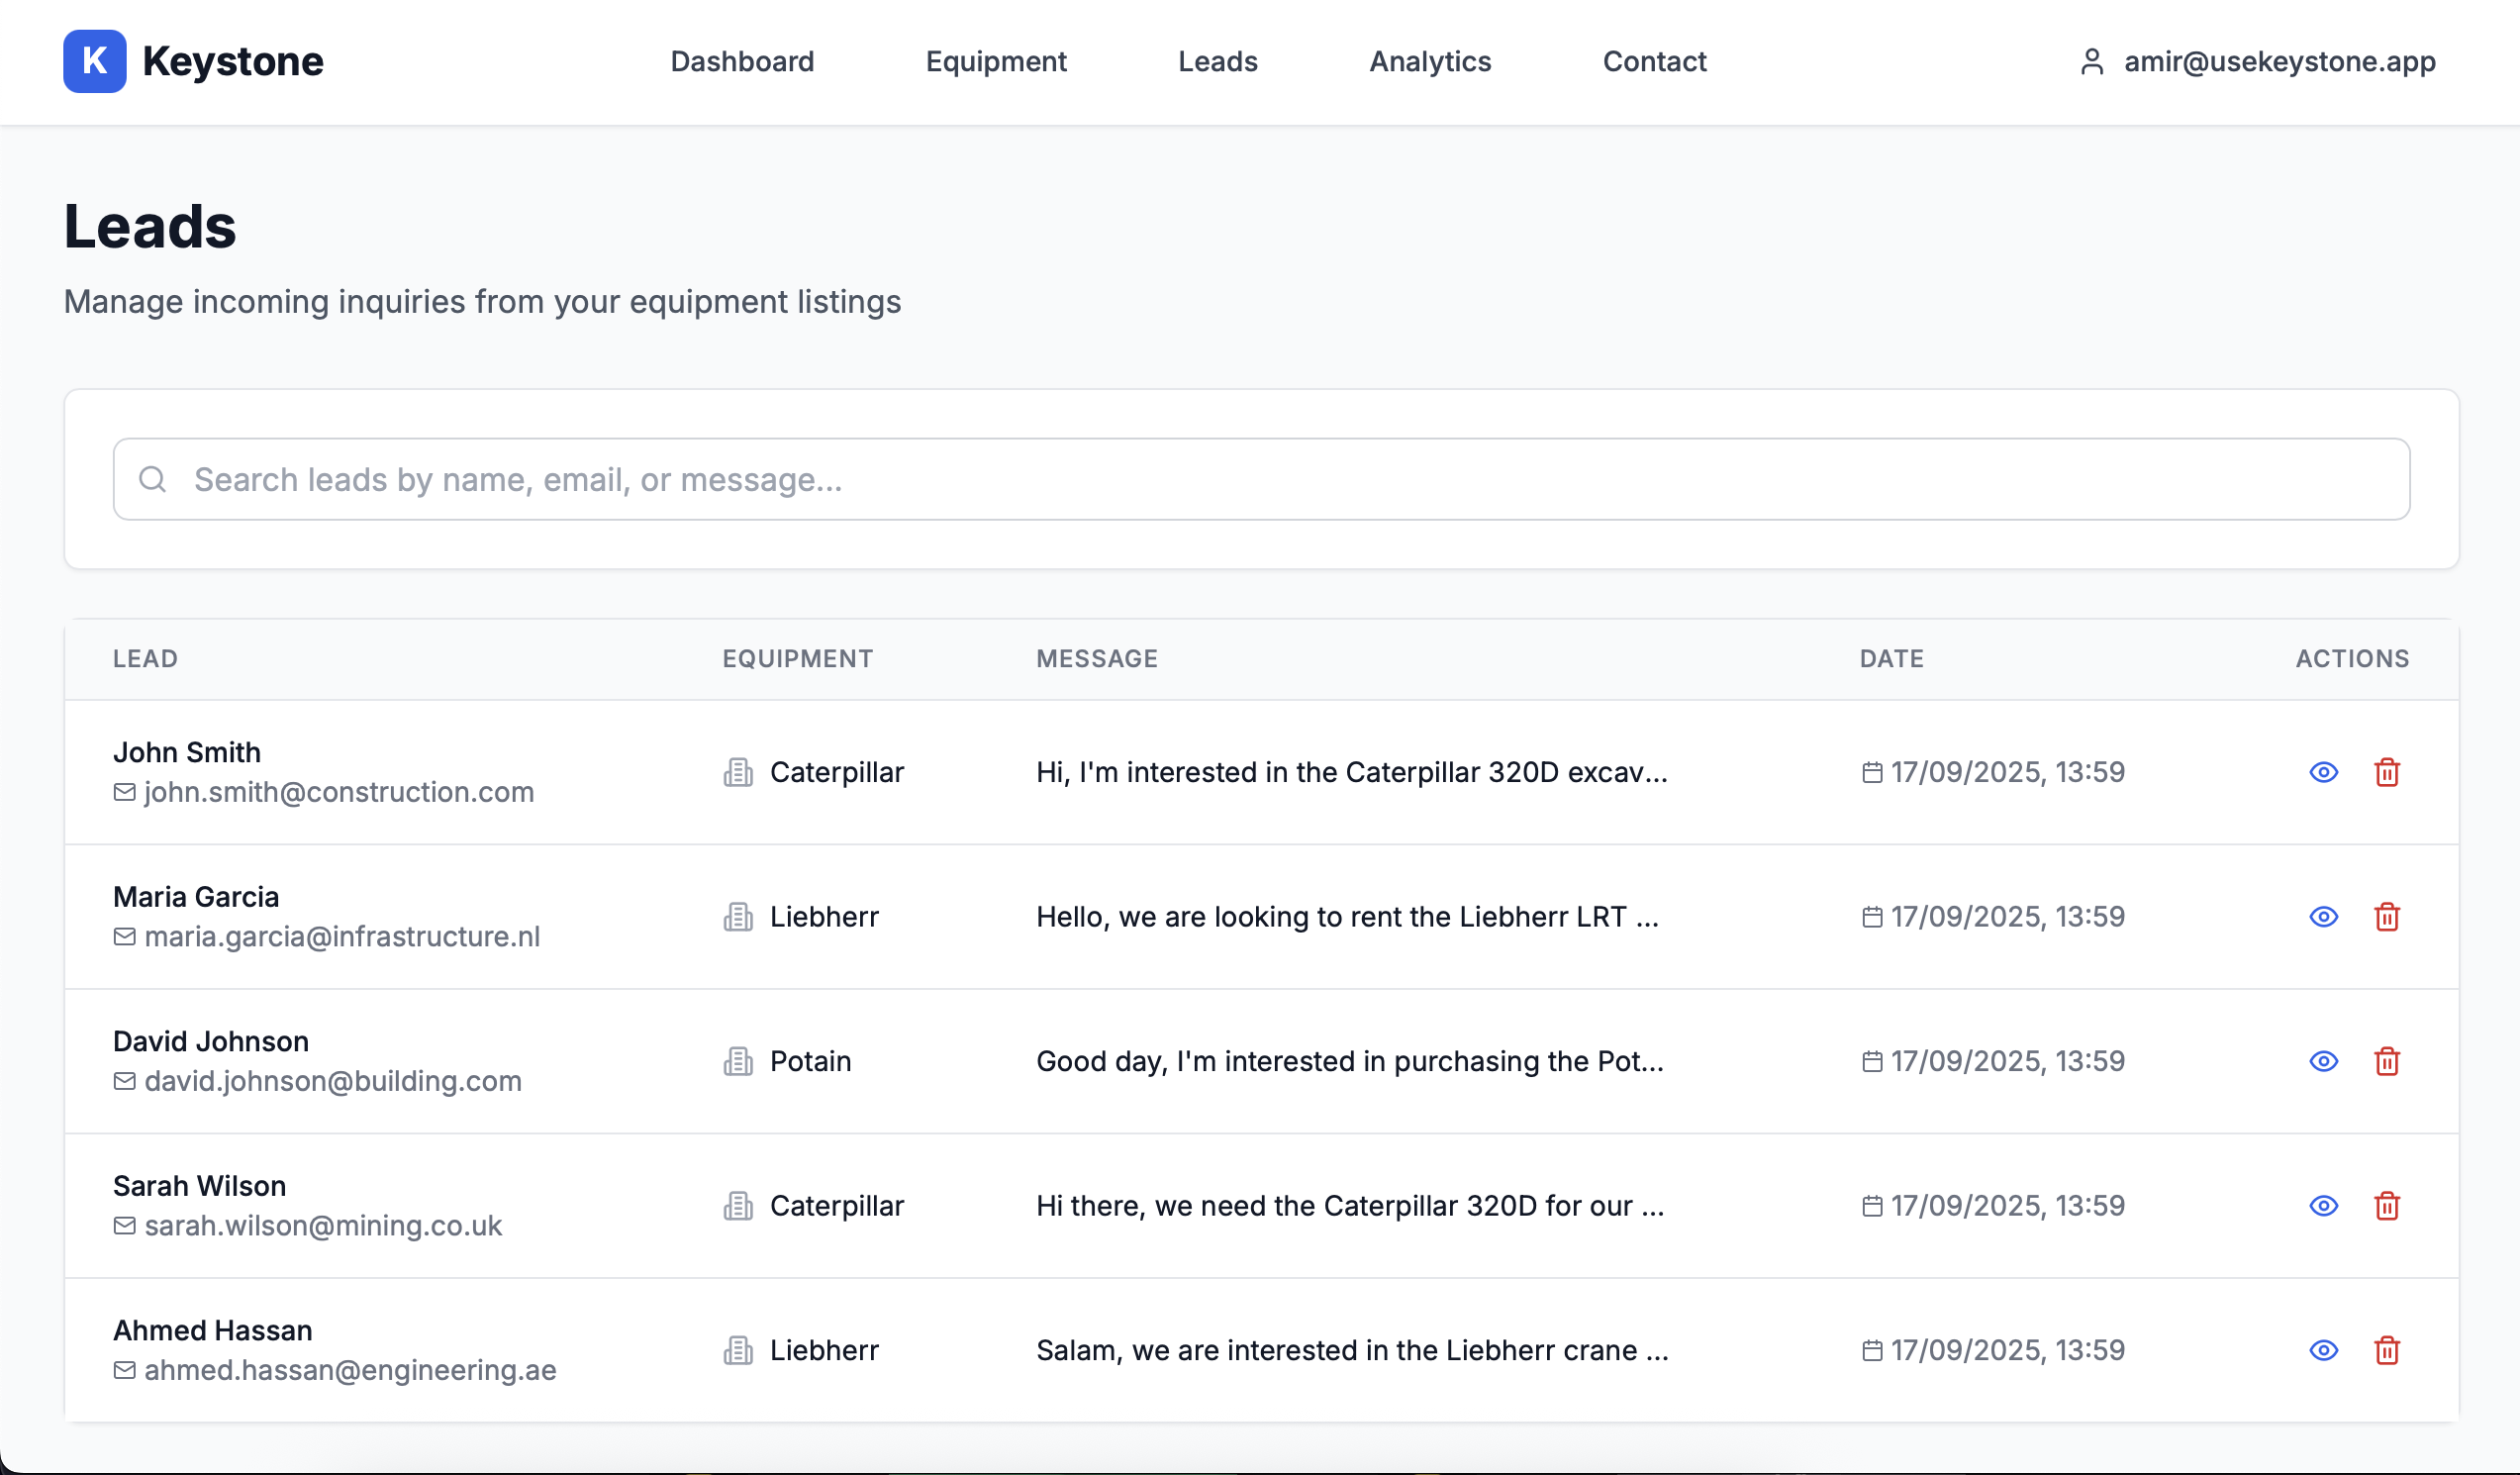The image size is (2520, 1475).
Task: Remove David Johnson's lead with trash icon
Action: (x=2386, y=1061)
